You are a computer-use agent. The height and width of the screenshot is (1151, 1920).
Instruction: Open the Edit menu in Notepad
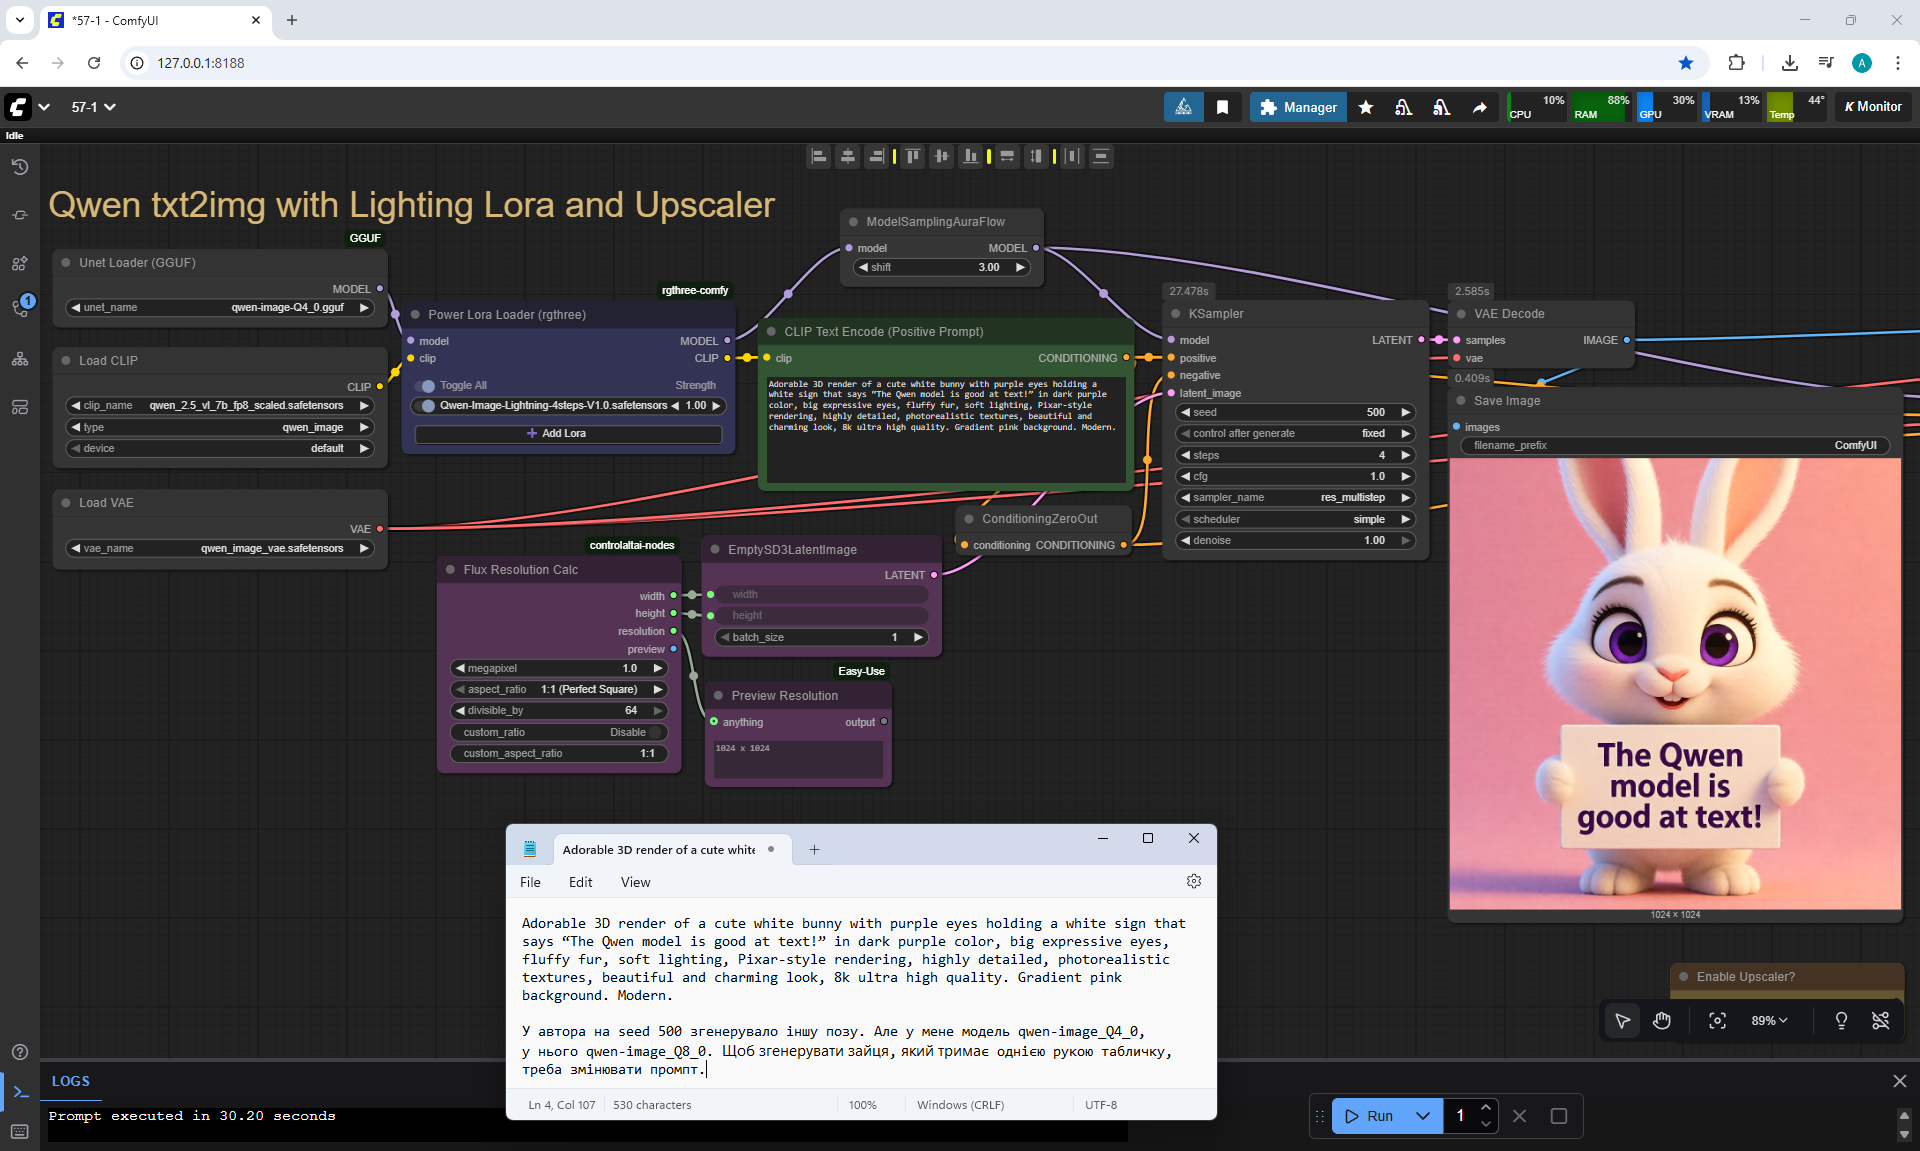(580, 882)
